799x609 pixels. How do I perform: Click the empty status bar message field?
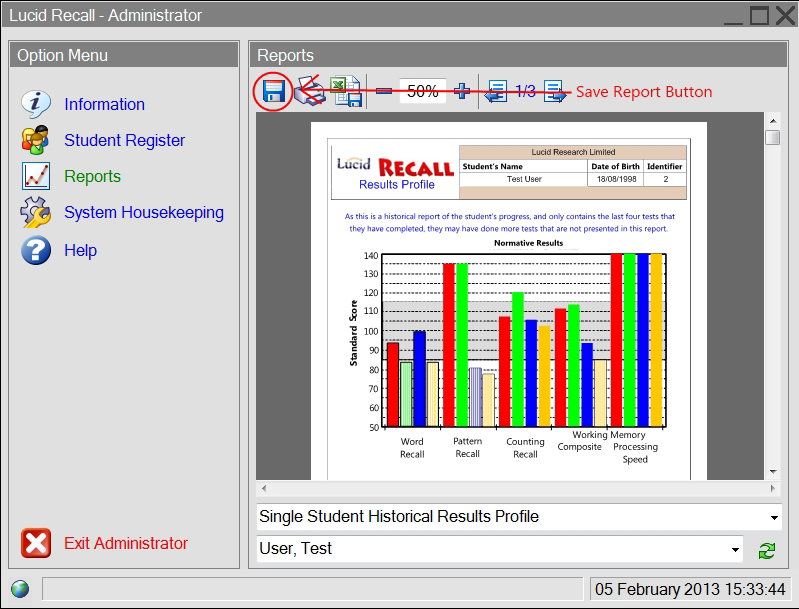(x=312, y=589)
